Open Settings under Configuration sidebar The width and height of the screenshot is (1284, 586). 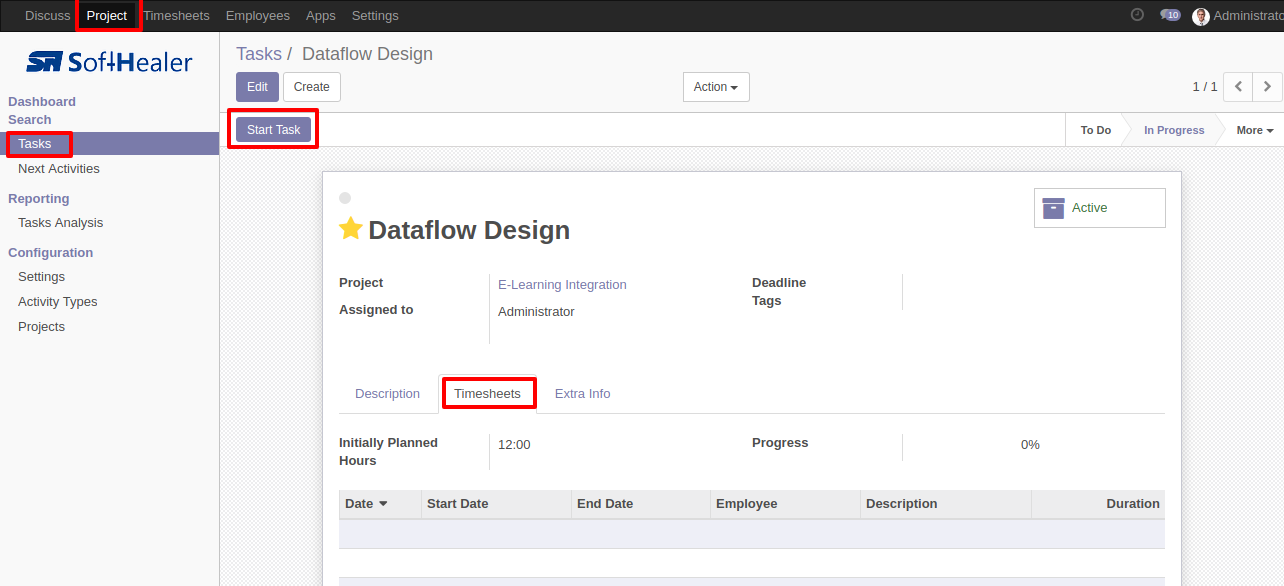(x=41, y=277)
